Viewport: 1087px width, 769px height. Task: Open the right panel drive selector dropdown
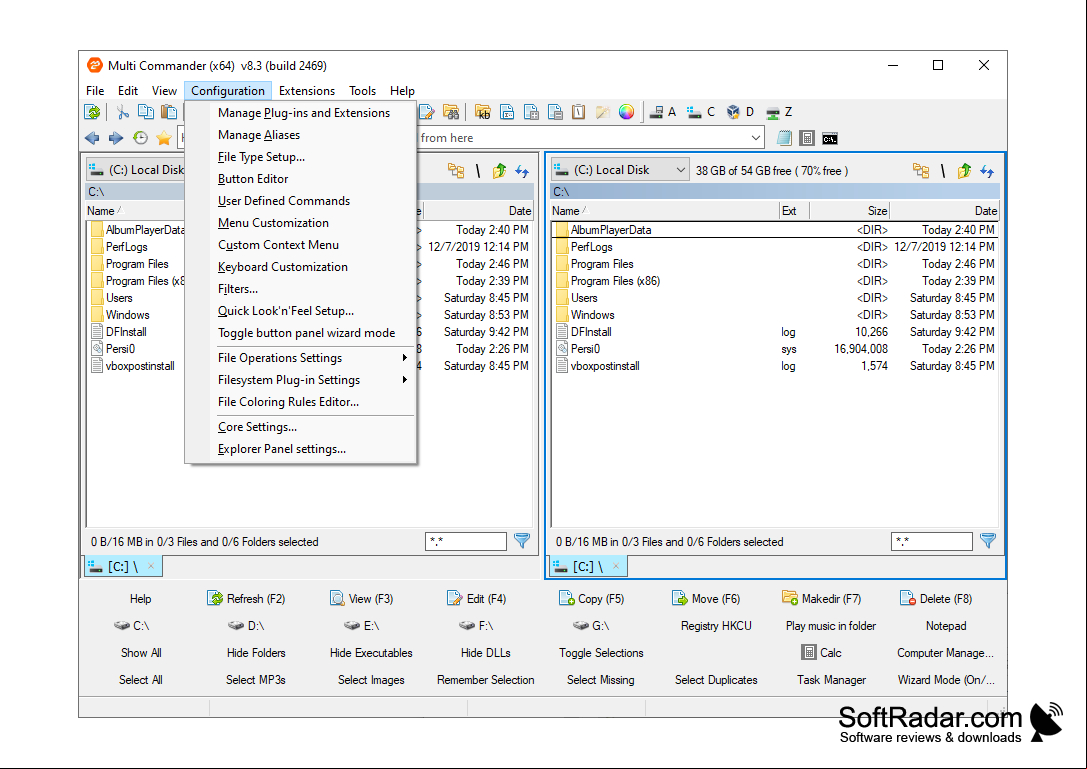coord(620,170)
